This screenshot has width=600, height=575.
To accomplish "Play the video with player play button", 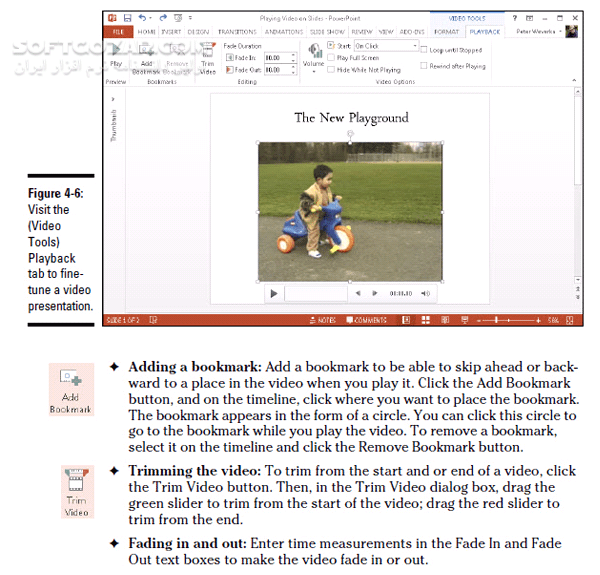I will (x=273, y=293).
